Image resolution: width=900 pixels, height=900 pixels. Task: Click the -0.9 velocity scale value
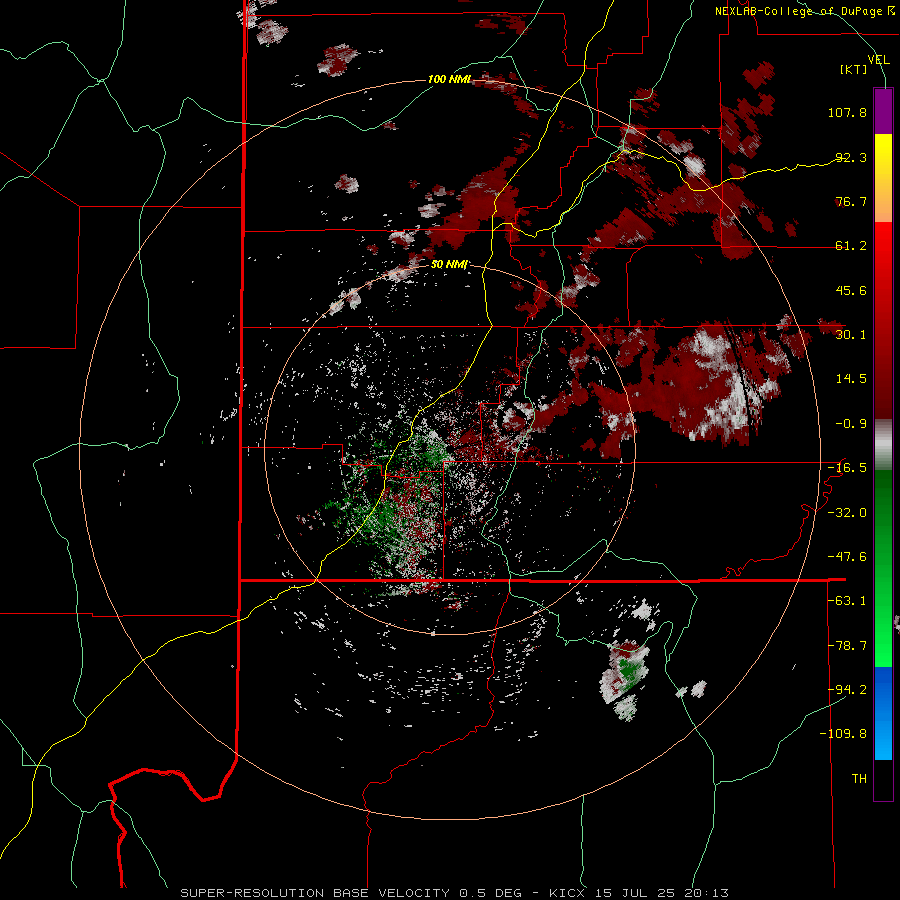coord(851,424)
